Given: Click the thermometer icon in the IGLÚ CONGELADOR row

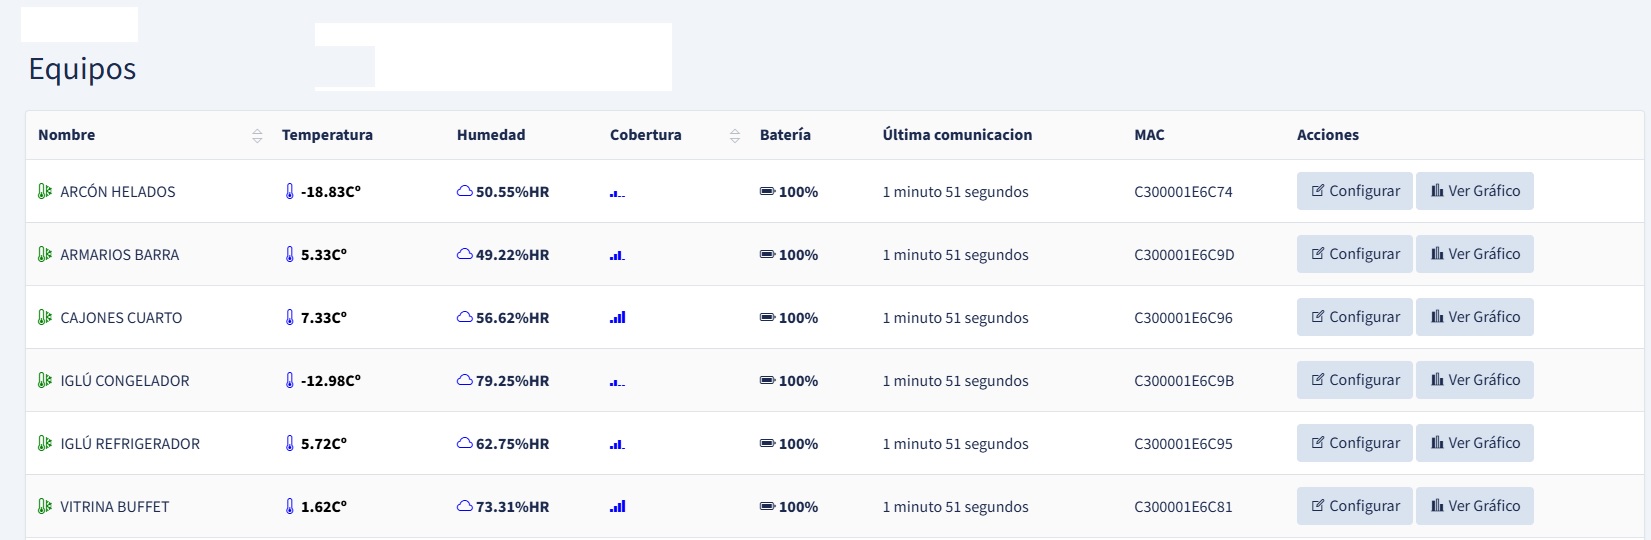Looking at the screenshot, I should point(290,380).
